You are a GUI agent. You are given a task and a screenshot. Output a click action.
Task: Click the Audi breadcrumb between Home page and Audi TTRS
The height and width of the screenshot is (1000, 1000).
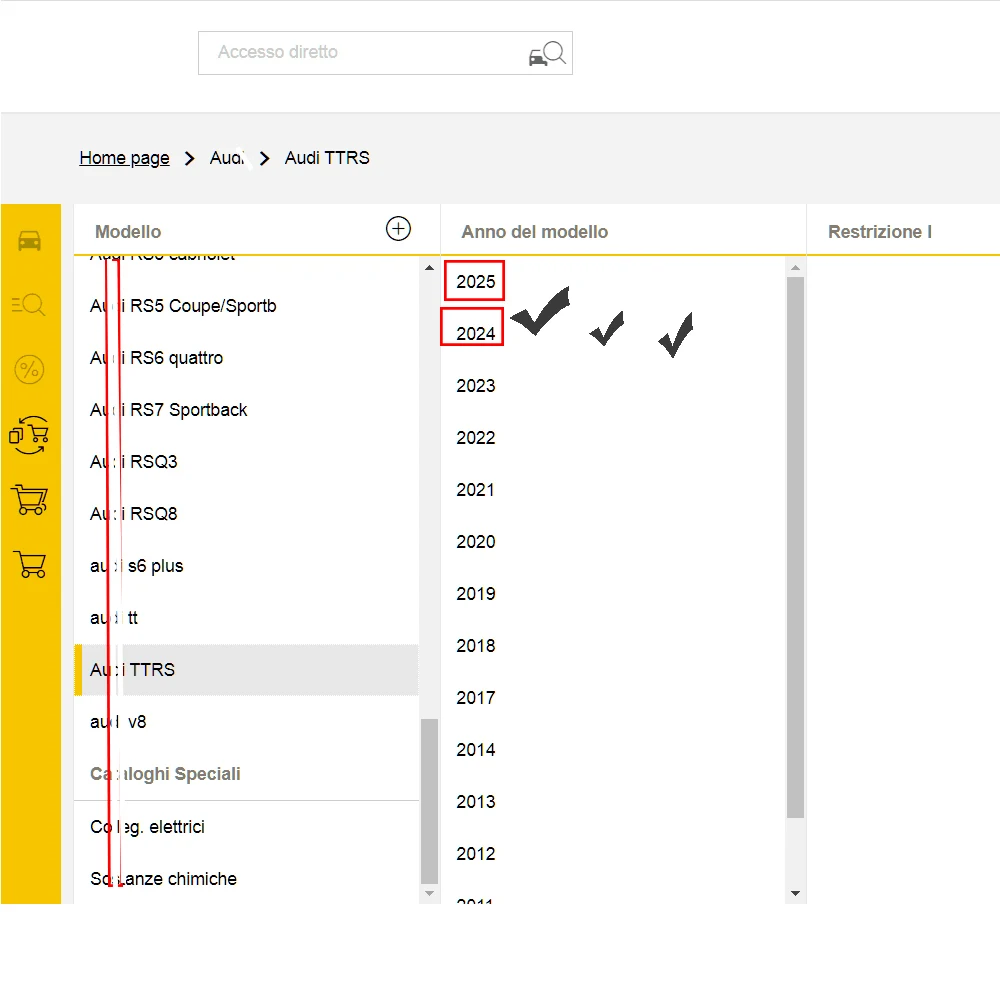click(x=228, y=158)
